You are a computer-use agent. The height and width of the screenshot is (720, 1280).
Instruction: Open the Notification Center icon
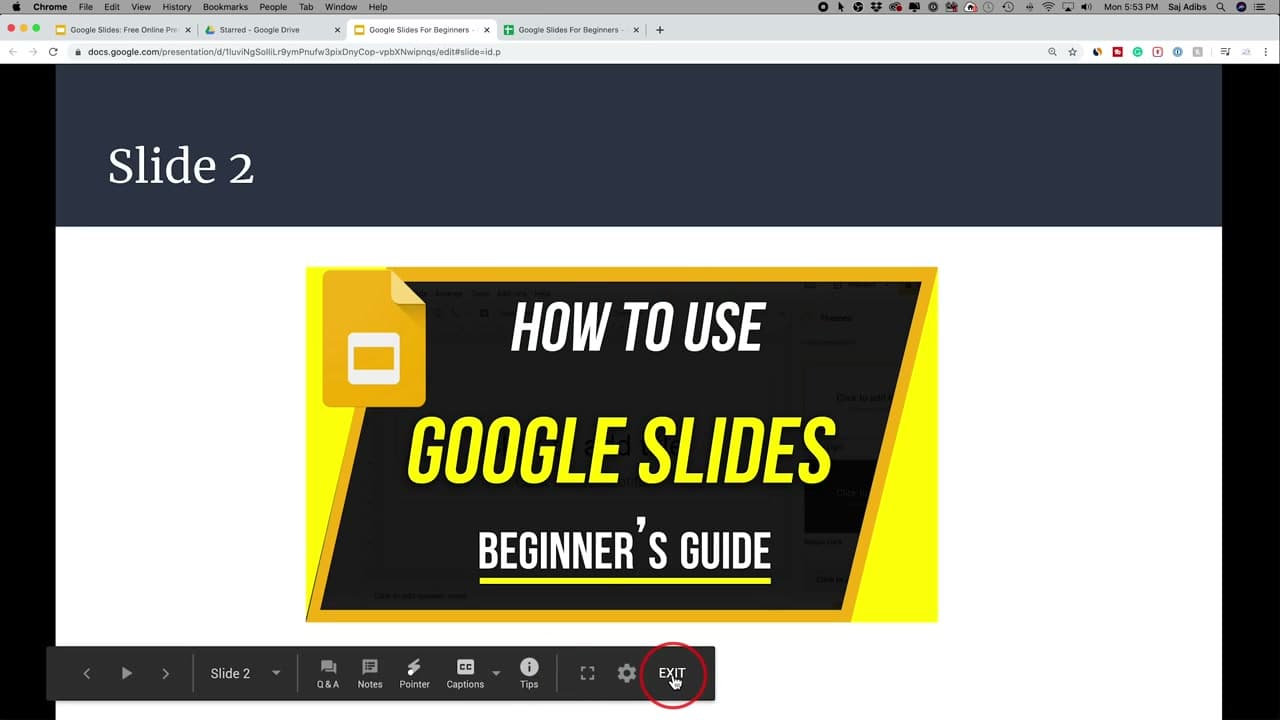[1262, 7]
